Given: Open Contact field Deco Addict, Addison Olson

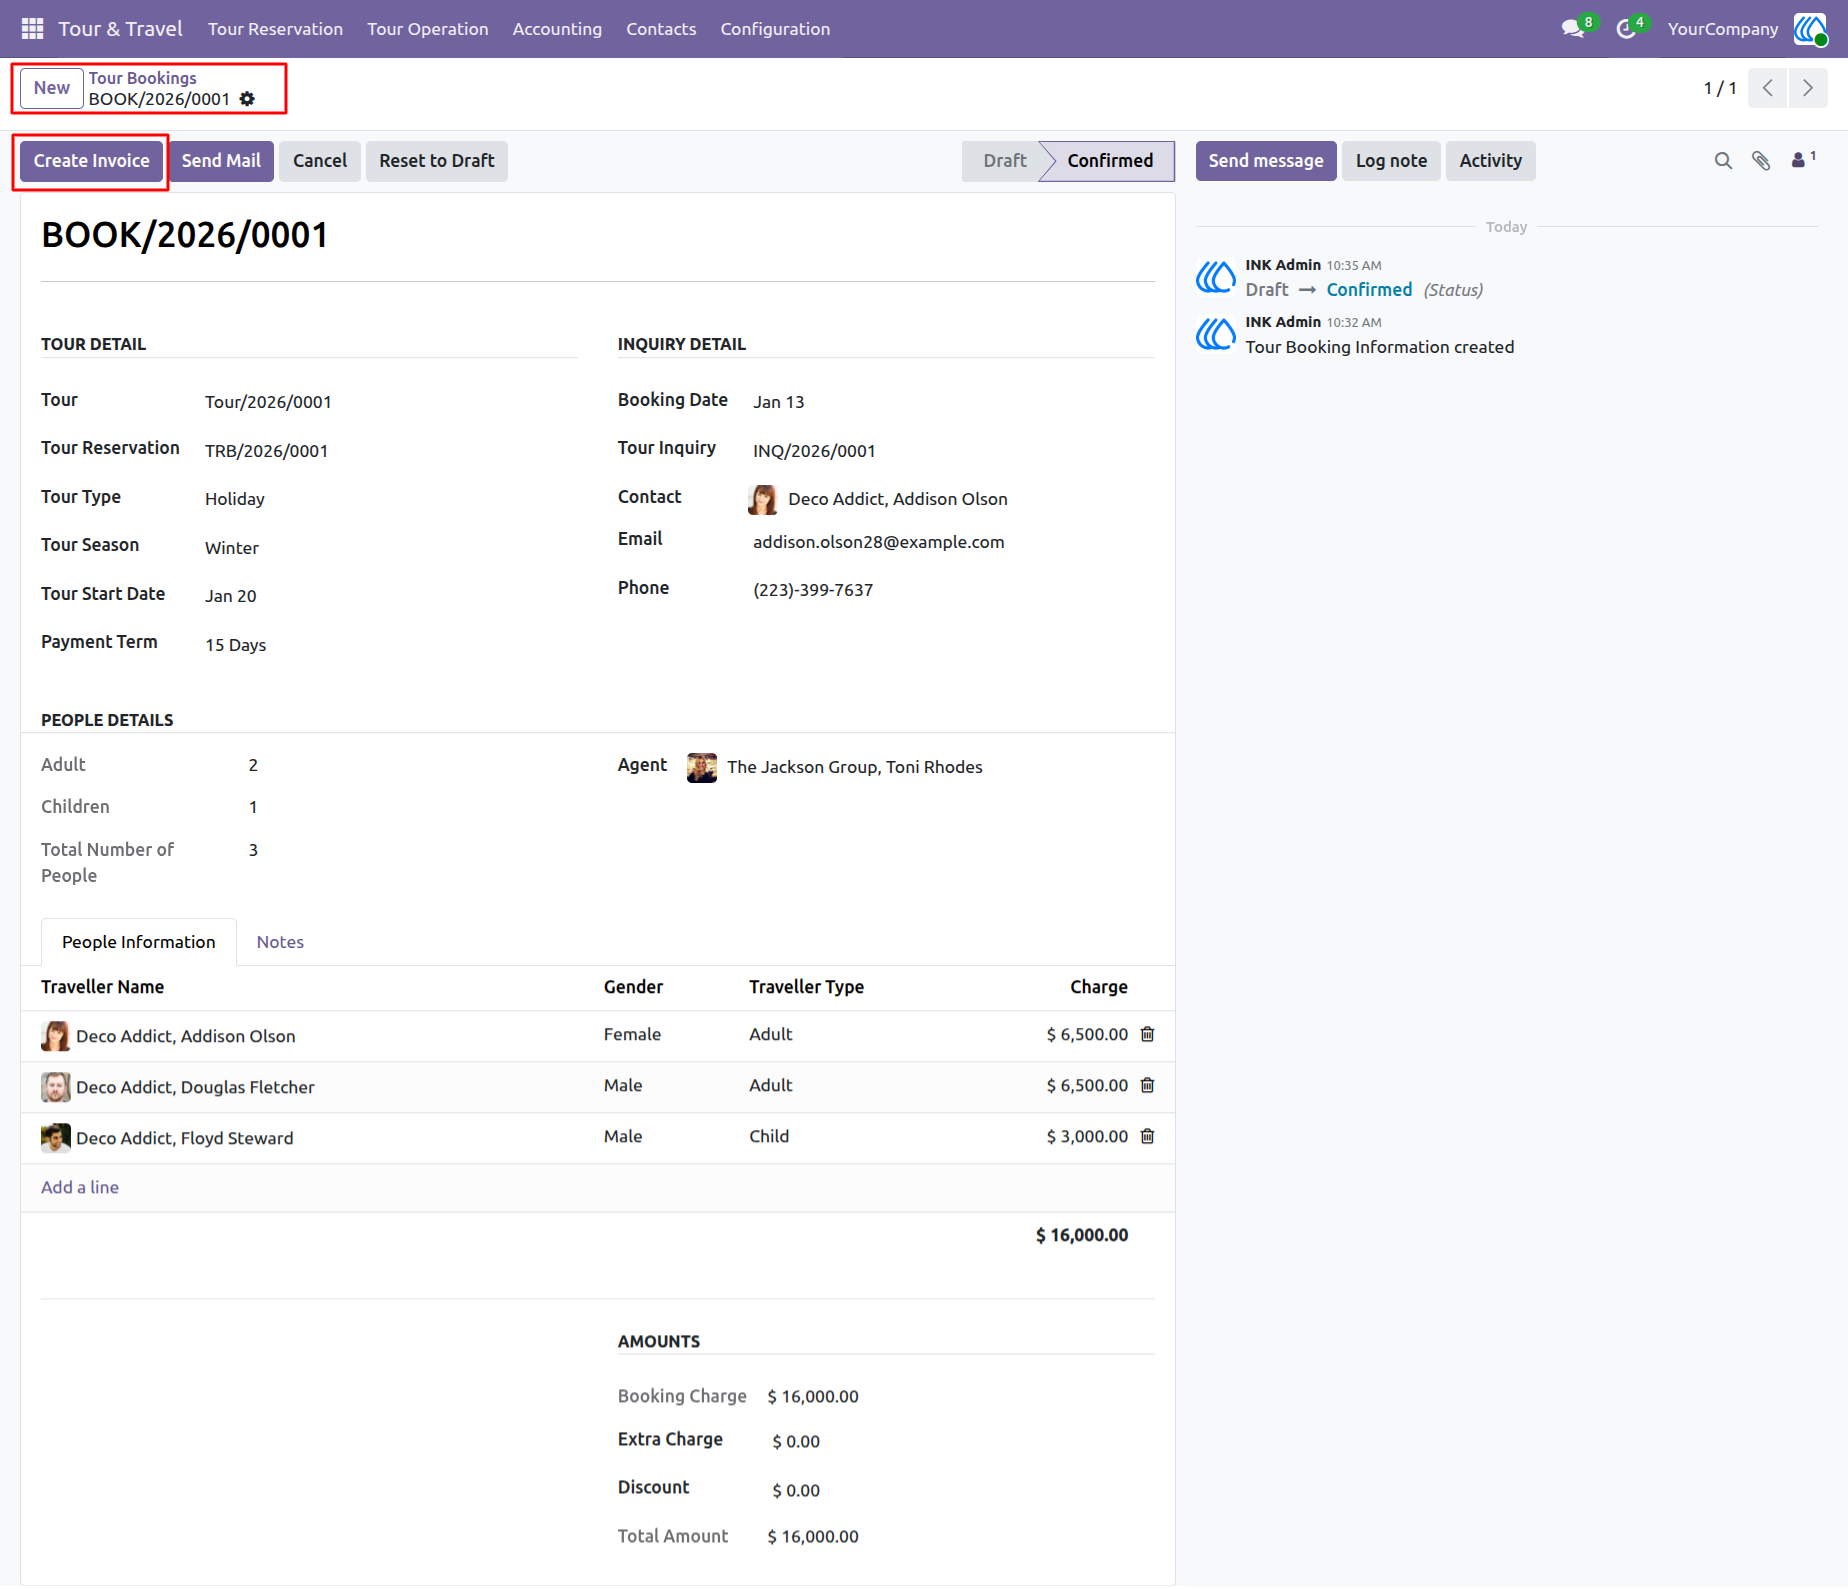Looking at the screenshot, I should (x=898, y=499).
